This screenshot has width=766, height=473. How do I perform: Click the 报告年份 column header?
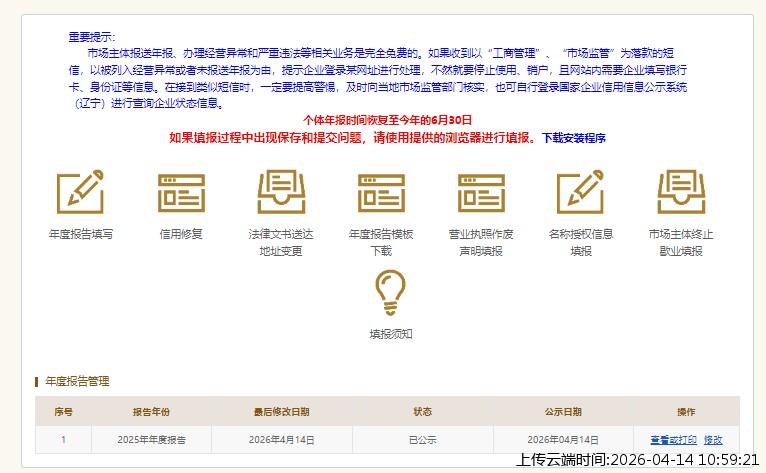(151, 411)
